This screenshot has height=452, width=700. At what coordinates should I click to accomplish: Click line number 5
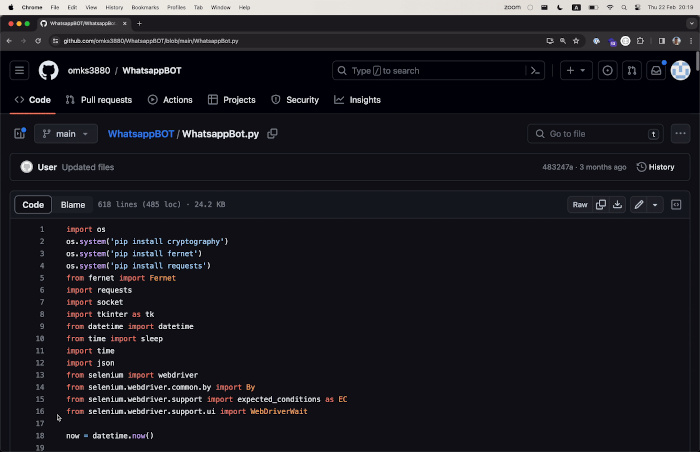point(42,278)
